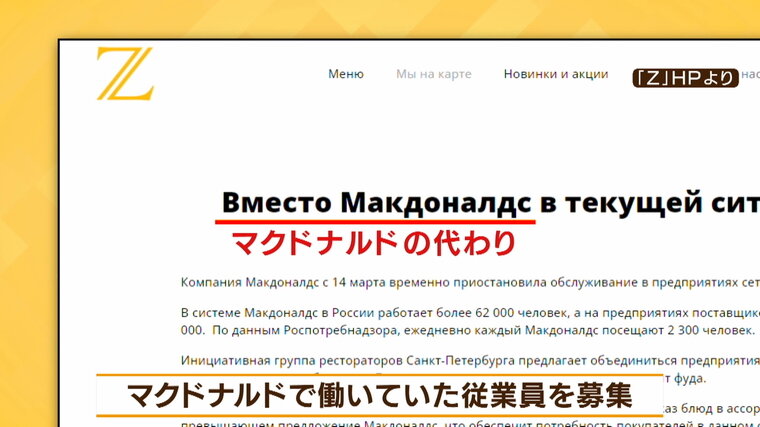
Task: Click the heading Вместо Макдоналдс в текущей
Action: (x=491, y=202)
